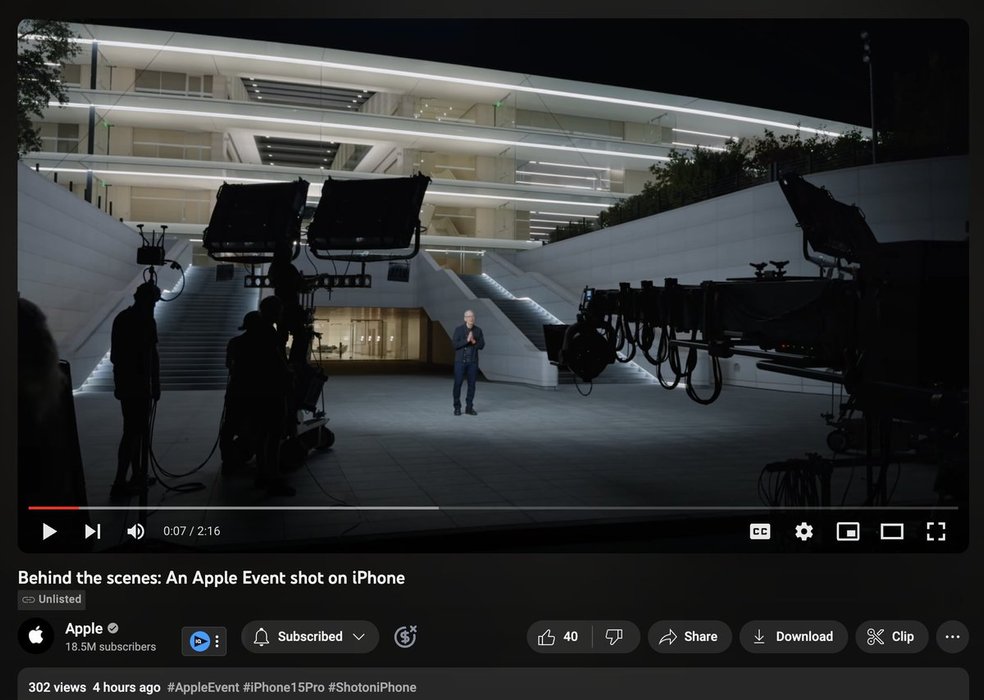Viewport: 984px width, 700px height.
Task: Click the Apple verified checkmark badge
Action: [113, 628]
